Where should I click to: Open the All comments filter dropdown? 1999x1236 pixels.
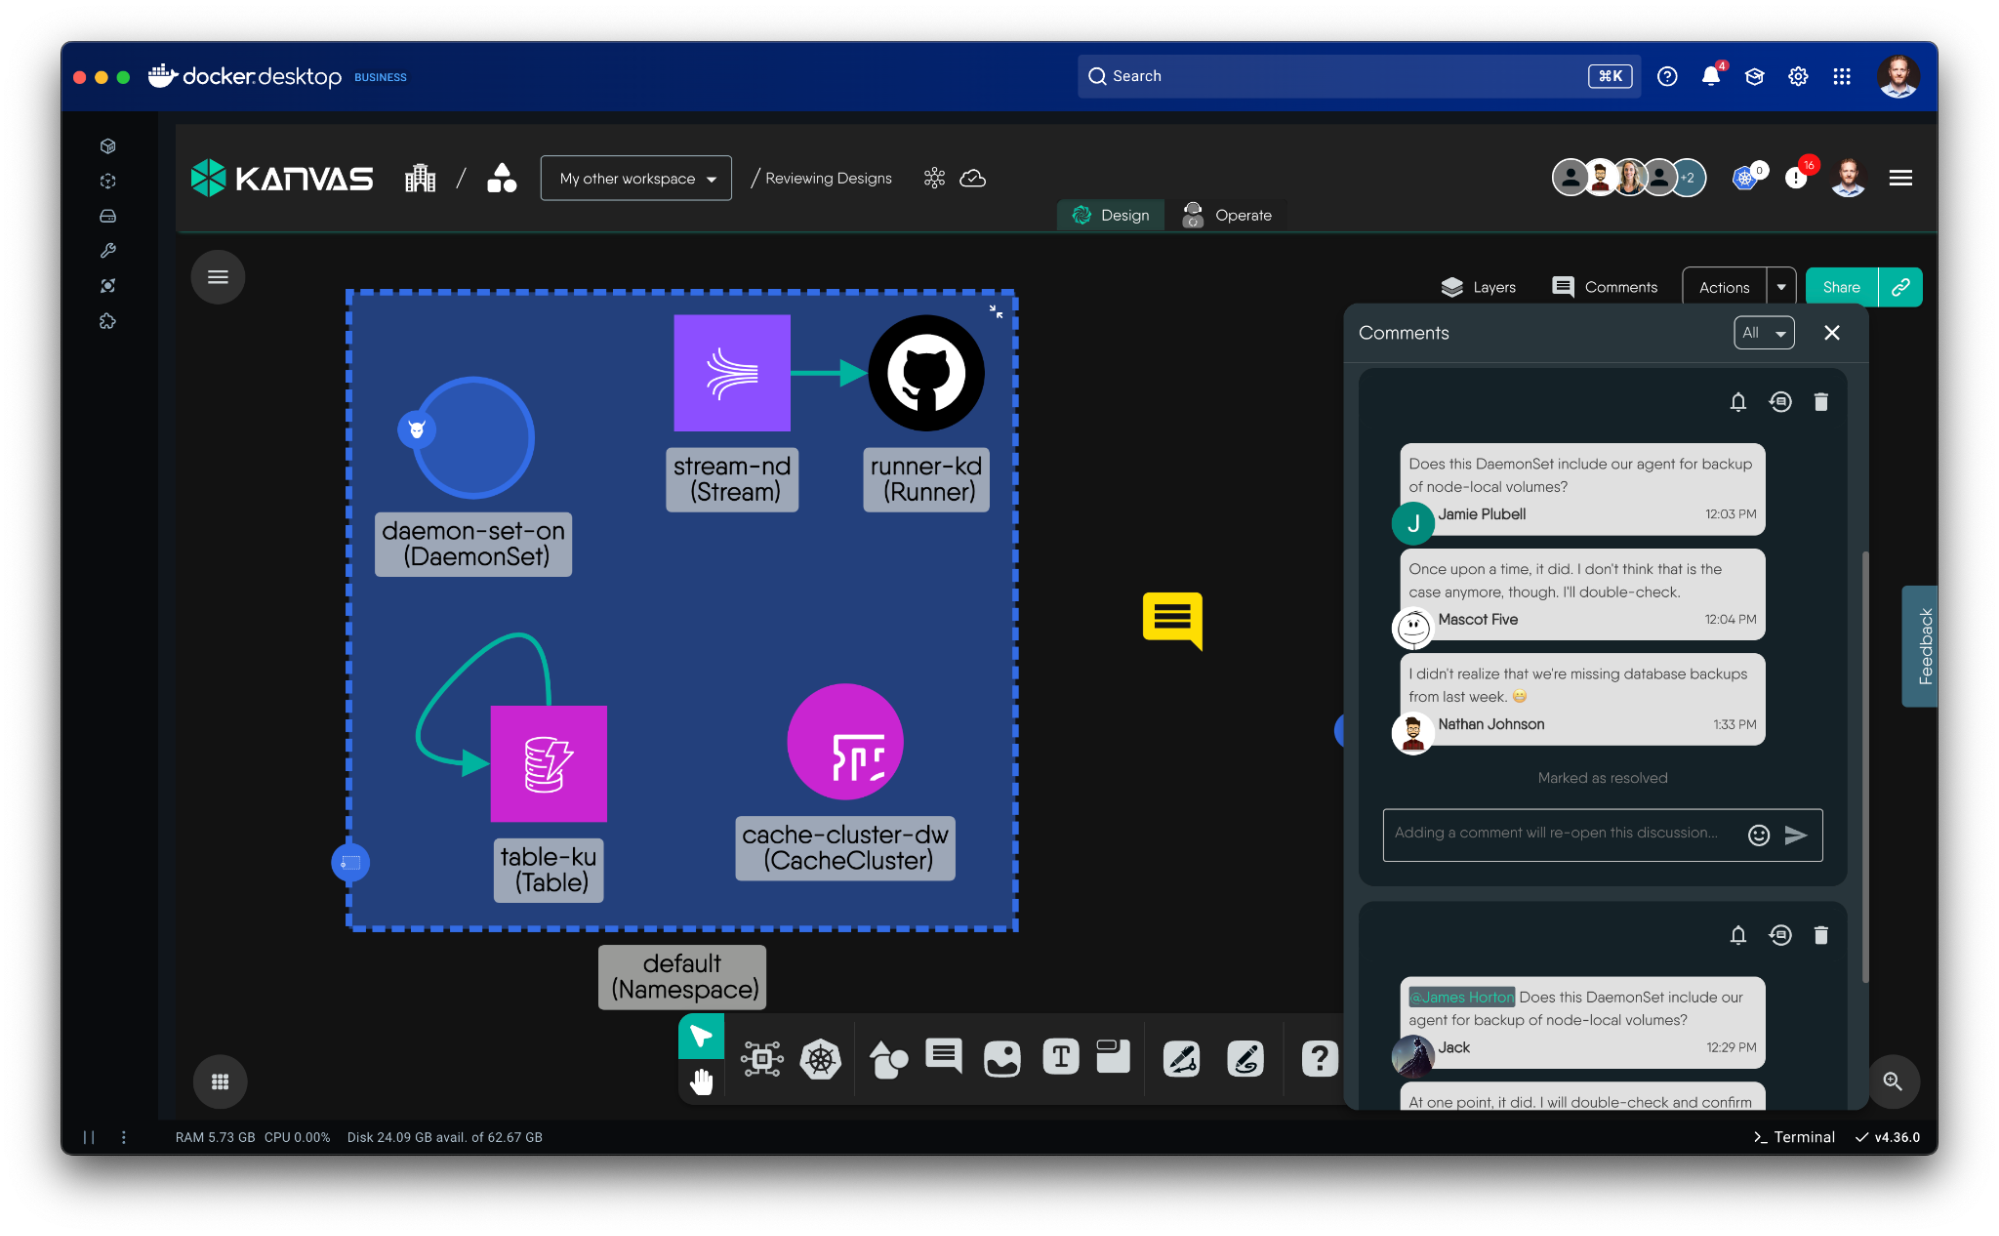[1763, 333]
